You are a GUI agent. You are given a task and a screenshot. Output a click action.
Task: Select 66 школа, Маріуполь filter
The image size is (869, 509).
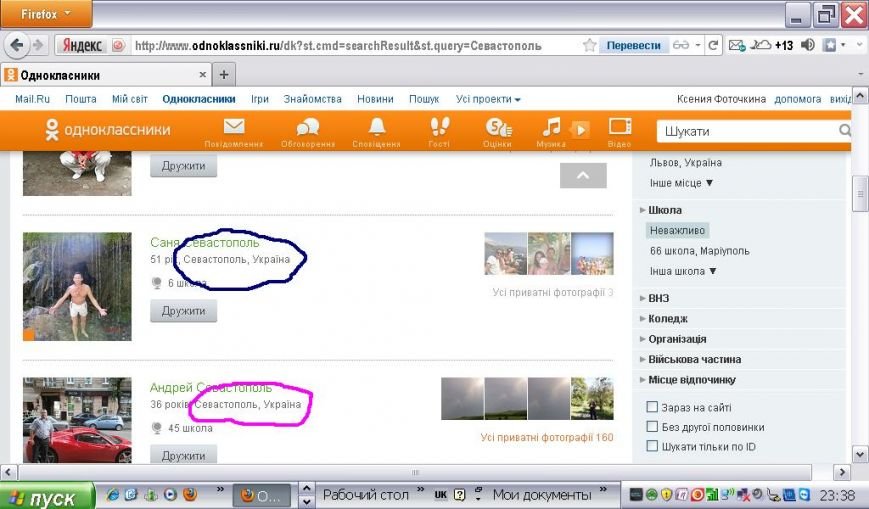pyautogui.click(x=699, y=251)
